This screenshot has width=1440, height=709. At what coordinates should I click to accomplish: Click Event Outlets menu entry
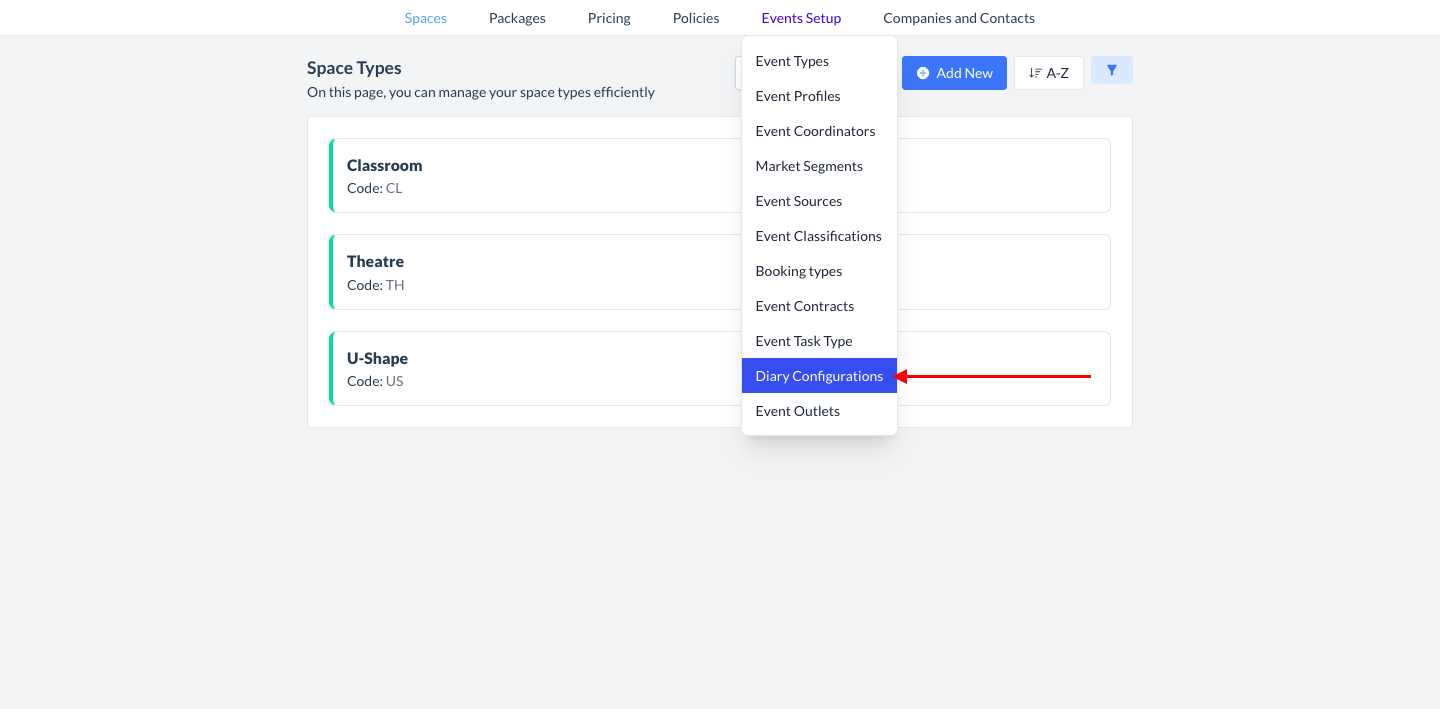click(x=797, y=411)
